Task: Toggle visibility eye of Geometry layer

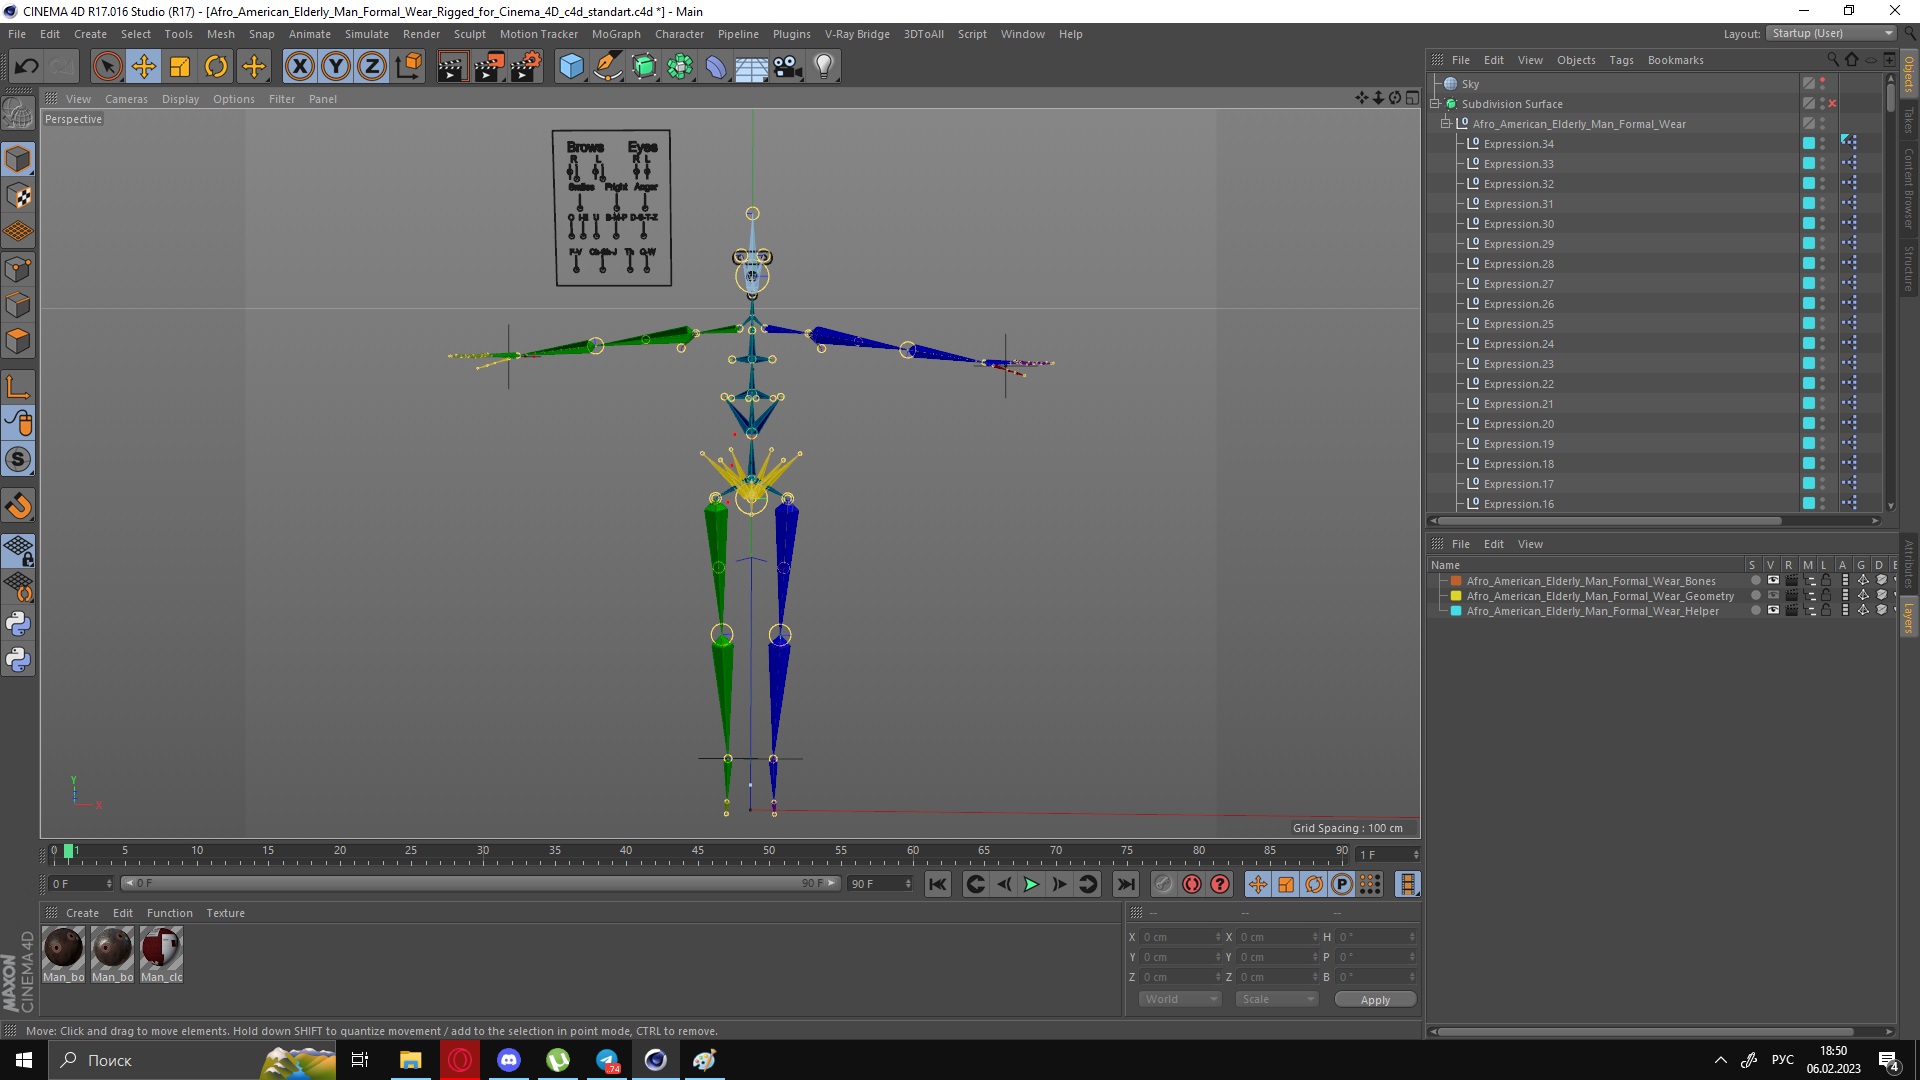Action: (1773, 596)
